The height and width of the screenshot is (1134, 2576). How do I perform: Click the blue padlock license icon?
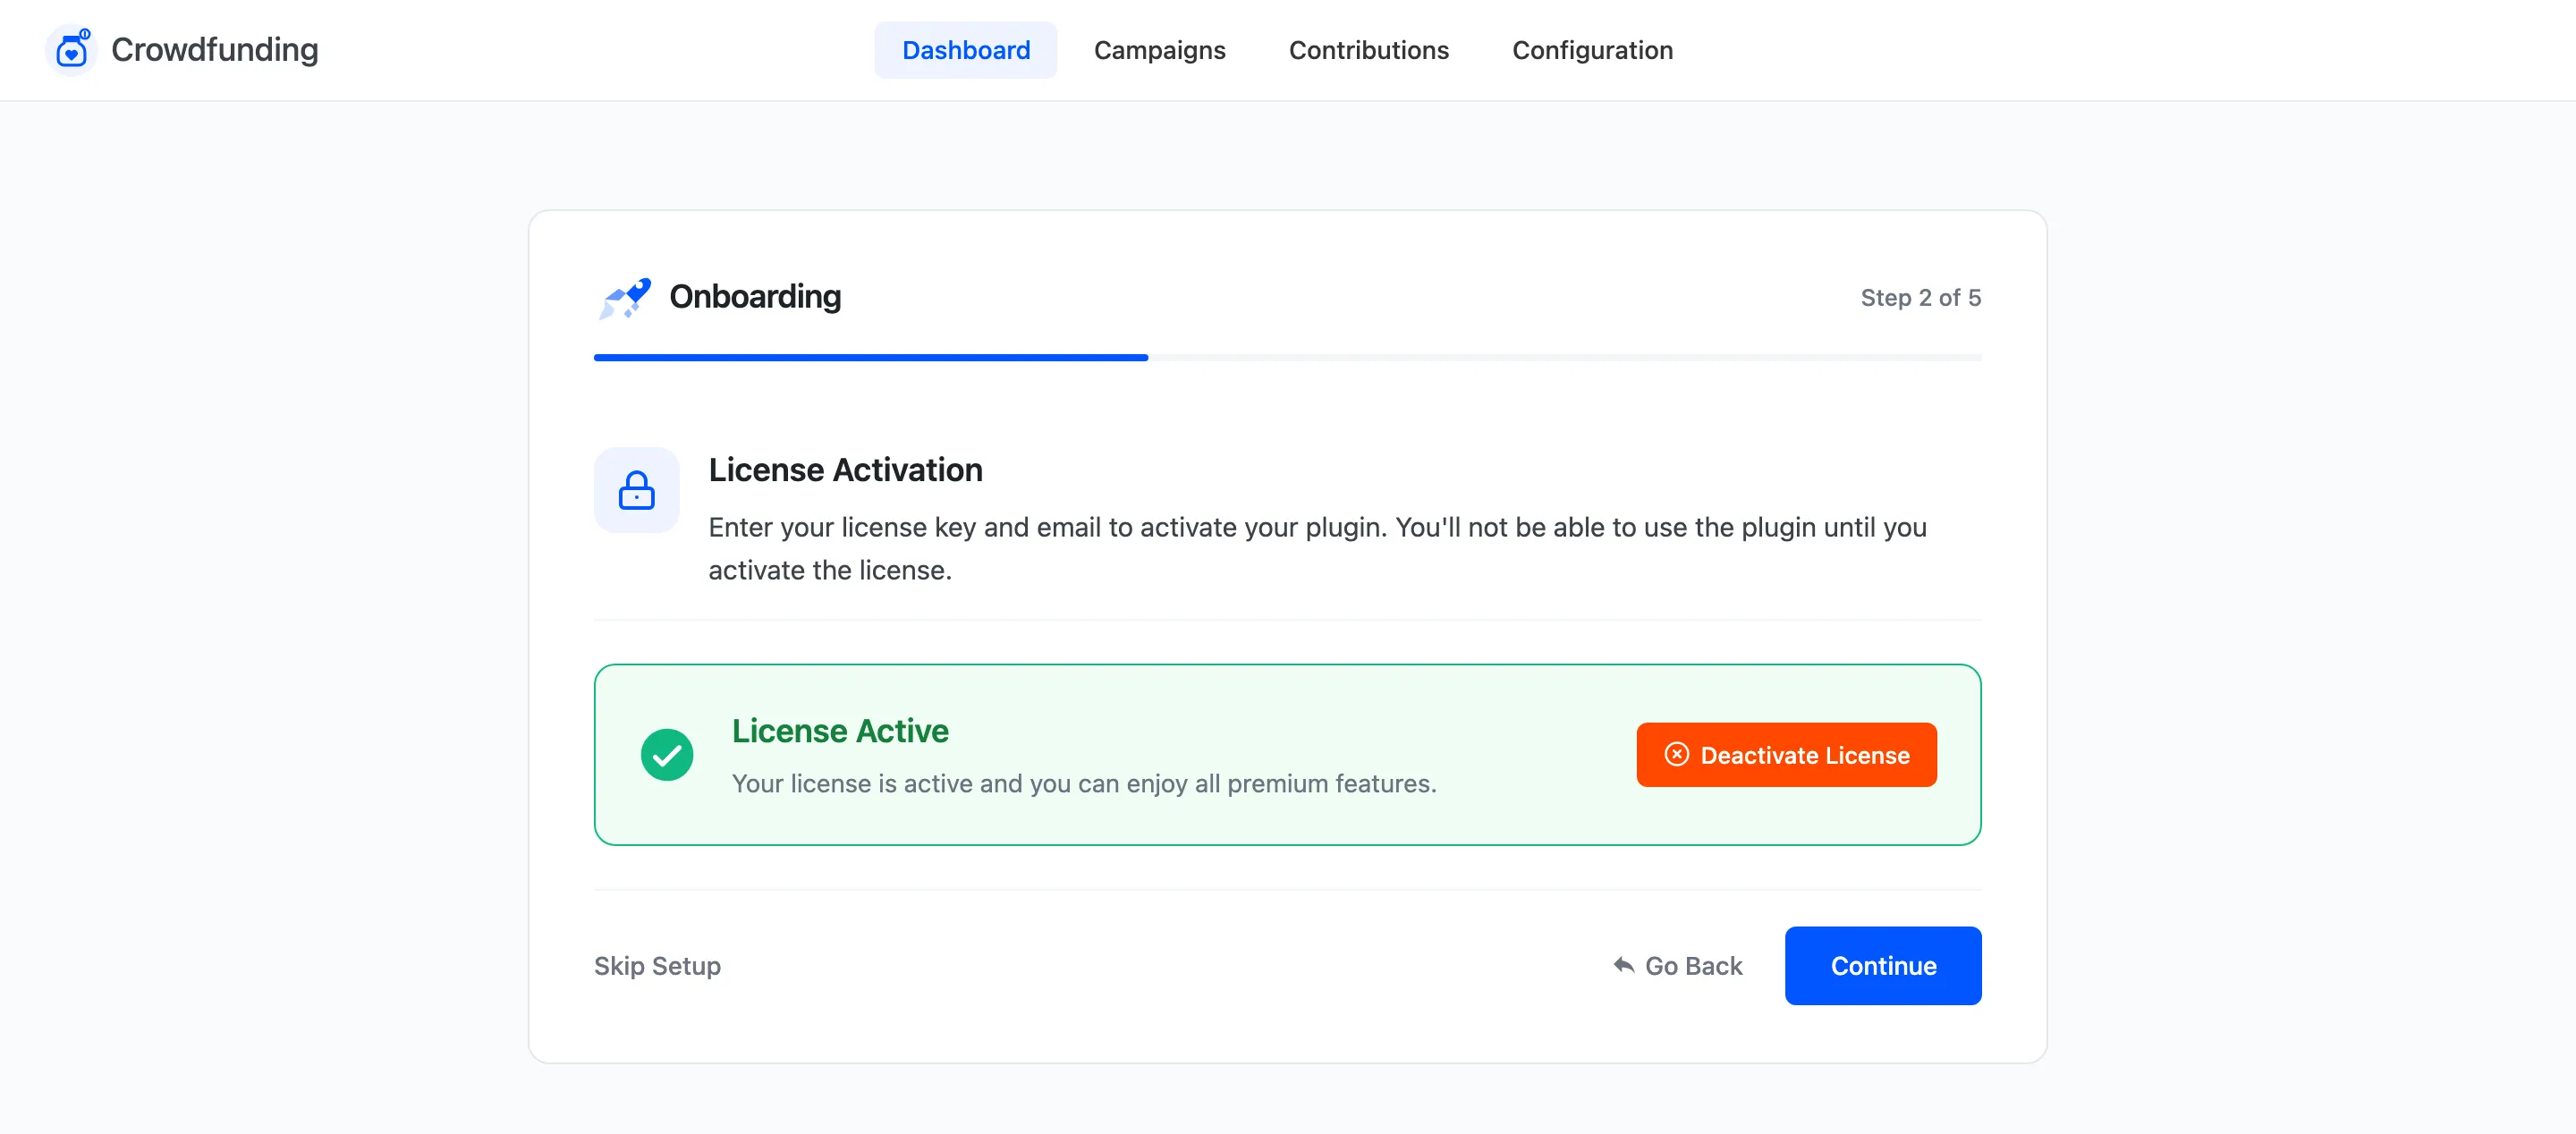tap(636, 490)
